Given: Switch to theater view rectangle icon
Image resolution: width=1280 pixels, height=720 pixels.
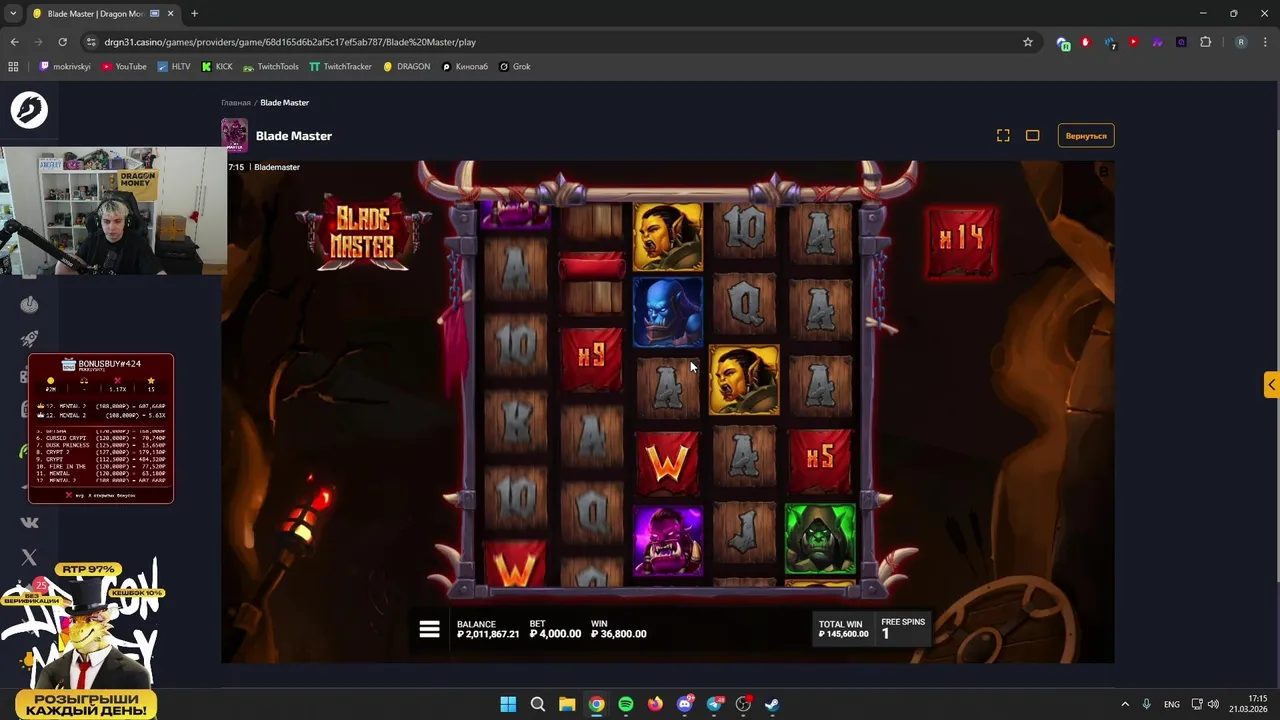Looking at the screenshot, I should click(x=1032, y=135).
